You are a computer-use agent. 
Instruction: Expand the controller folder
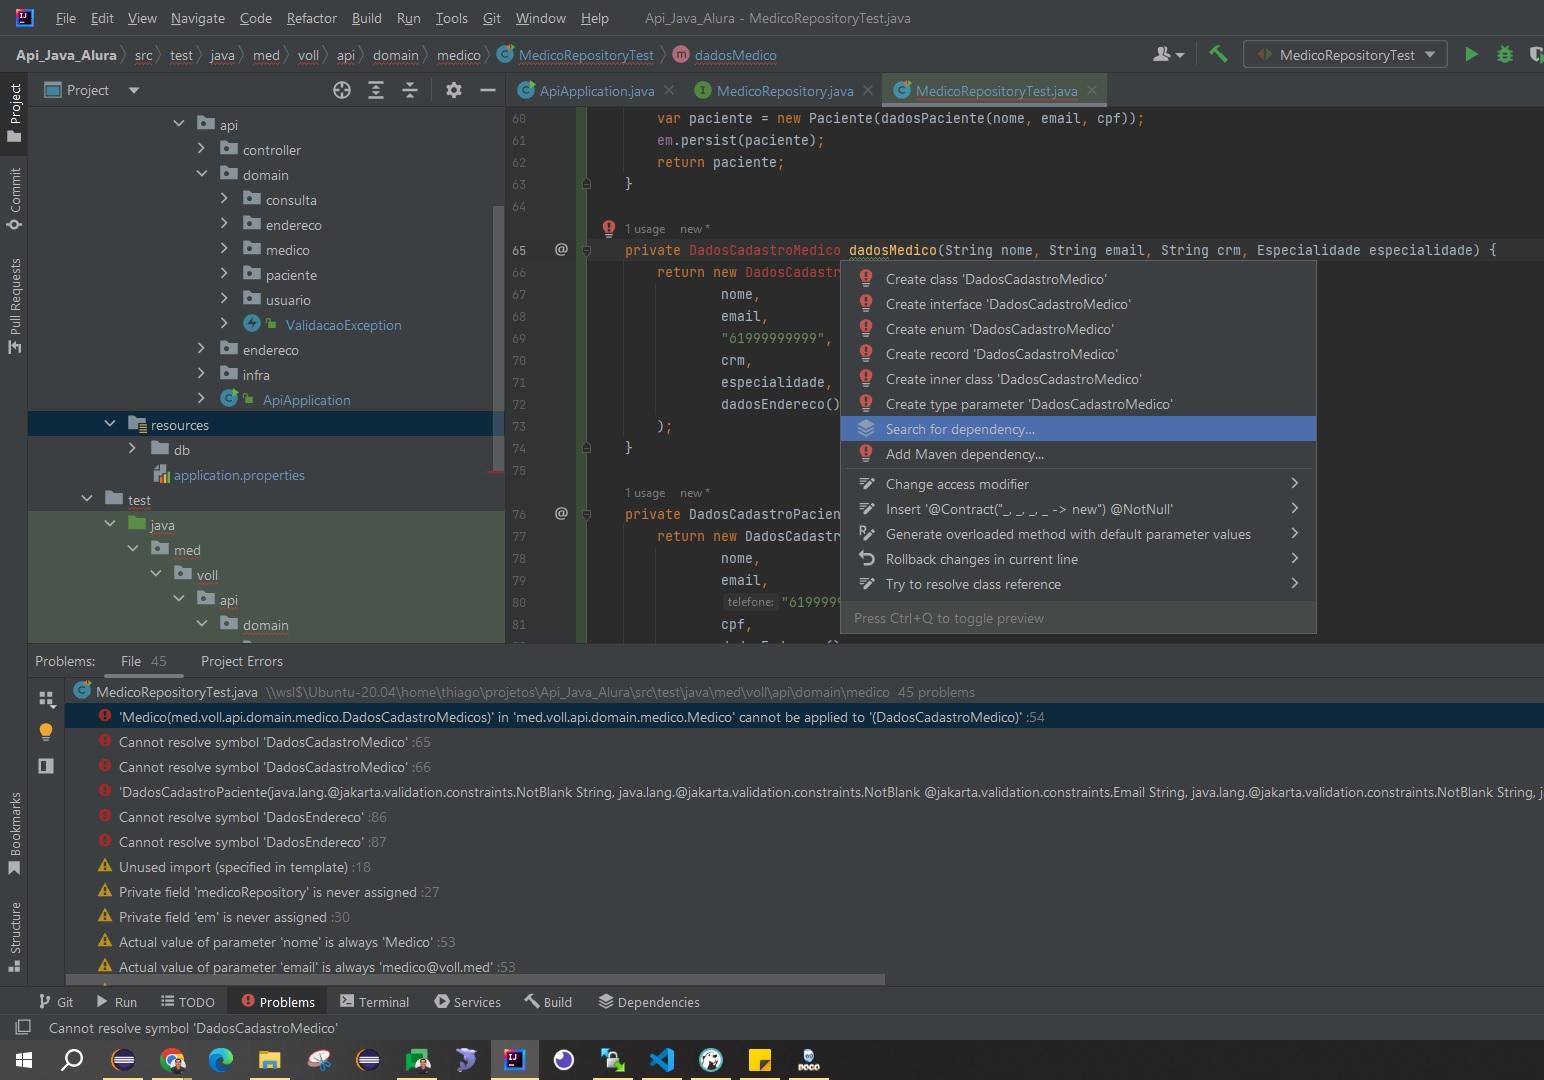point(202,149)
